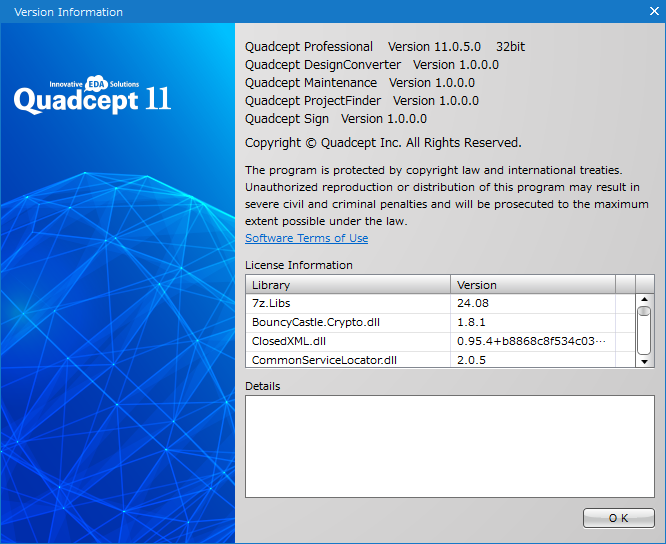Click the truncated ClosedXML version 0.95.4 cell
Viewport: 666px width, 544px height.
click(x=532, y=341)
